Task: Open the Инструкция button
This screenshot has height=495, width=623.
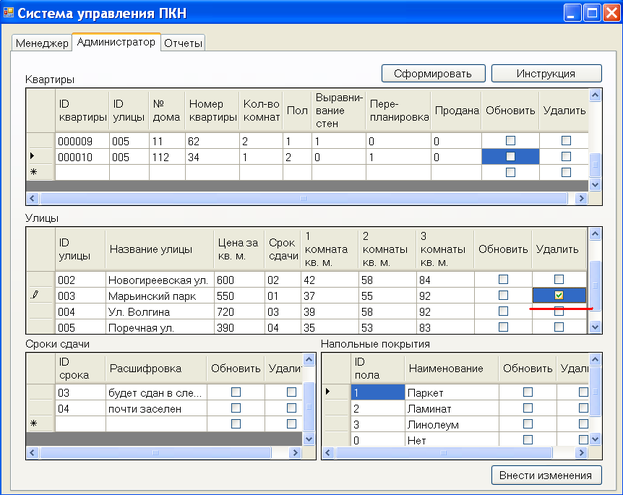Action: pos(545,74)
